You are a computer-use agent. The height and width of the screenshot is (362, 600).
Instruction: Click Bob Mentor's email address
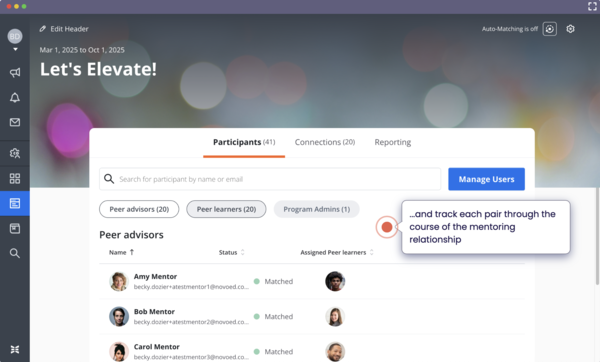coord(191,322)
